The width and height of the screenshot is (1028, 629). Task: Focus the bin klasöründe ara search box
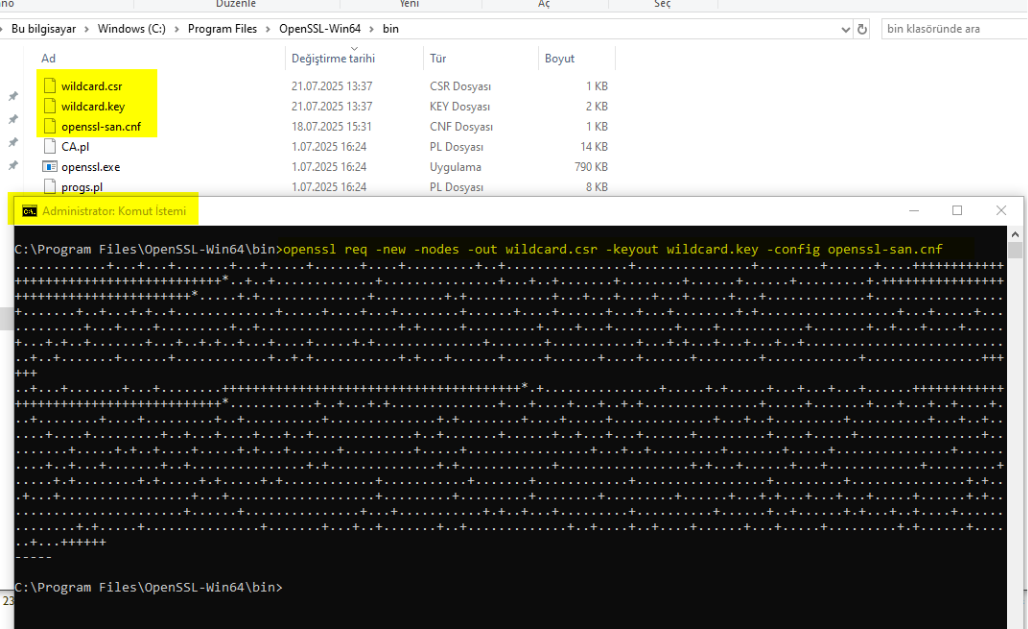pos(953,29)
